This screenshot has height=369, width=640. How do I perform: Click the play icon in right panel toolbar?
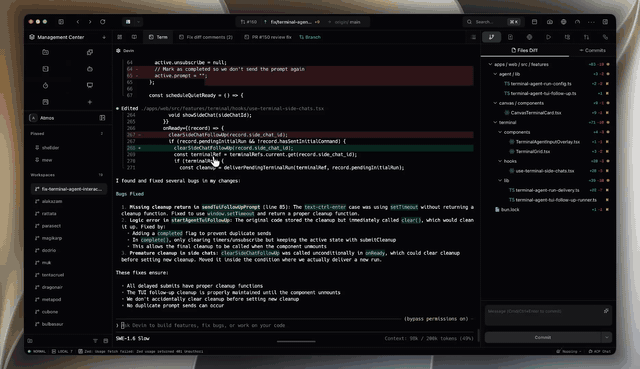coord(548,37)
